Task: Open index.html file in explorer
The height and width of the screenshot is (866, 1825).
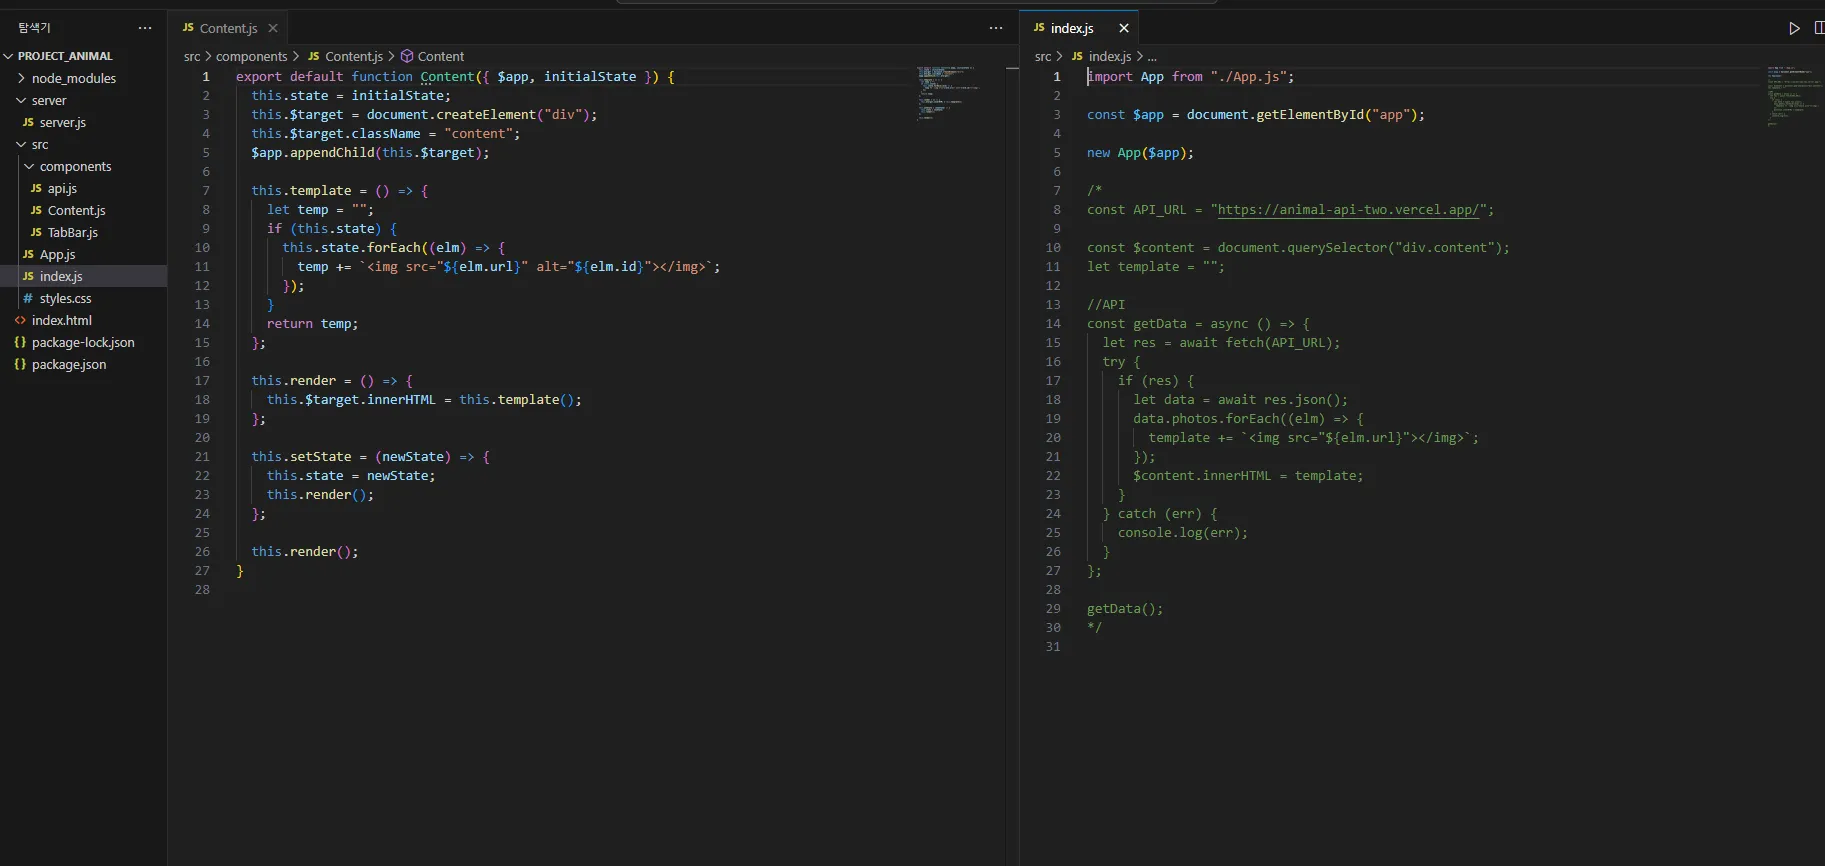Action: pos(61,320)
